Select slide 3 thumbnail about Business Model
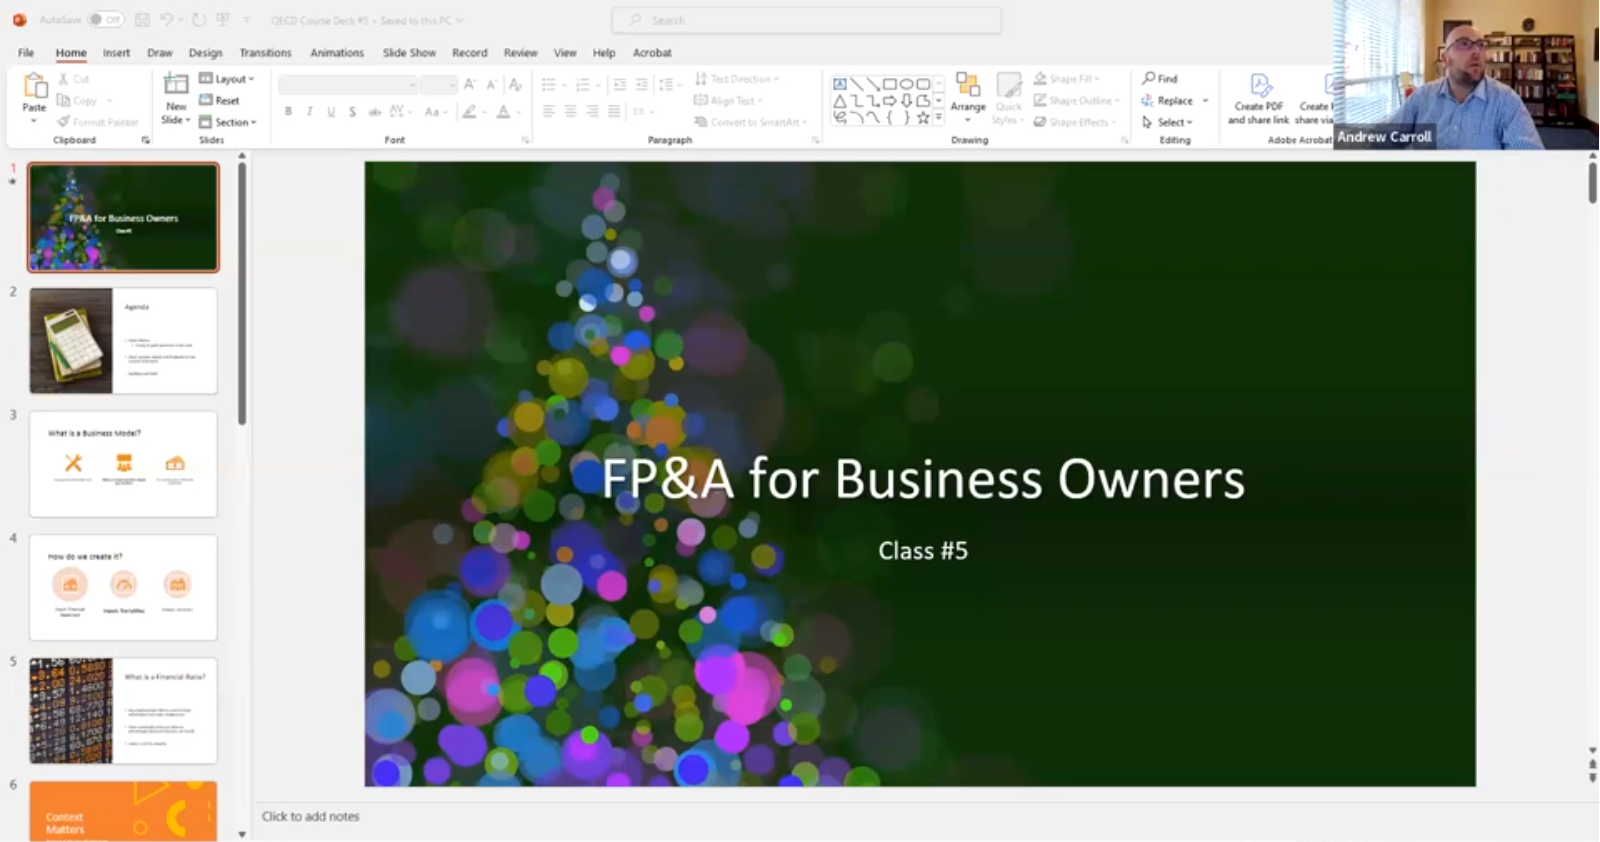Screen dimensions: 1600x842 (x=123, y=464)
